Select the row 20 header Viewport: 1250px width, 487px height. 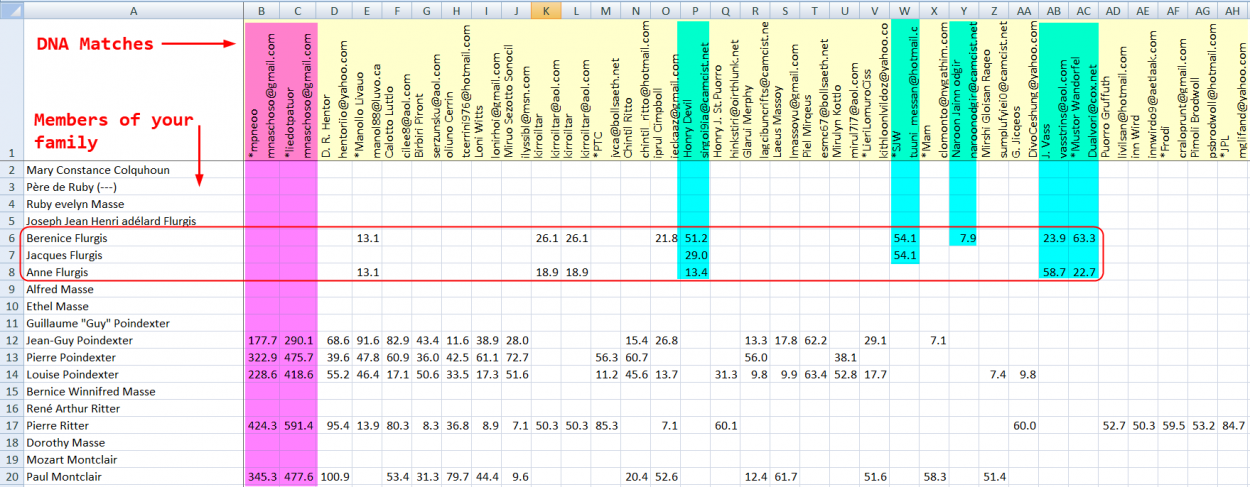(12, 477)
